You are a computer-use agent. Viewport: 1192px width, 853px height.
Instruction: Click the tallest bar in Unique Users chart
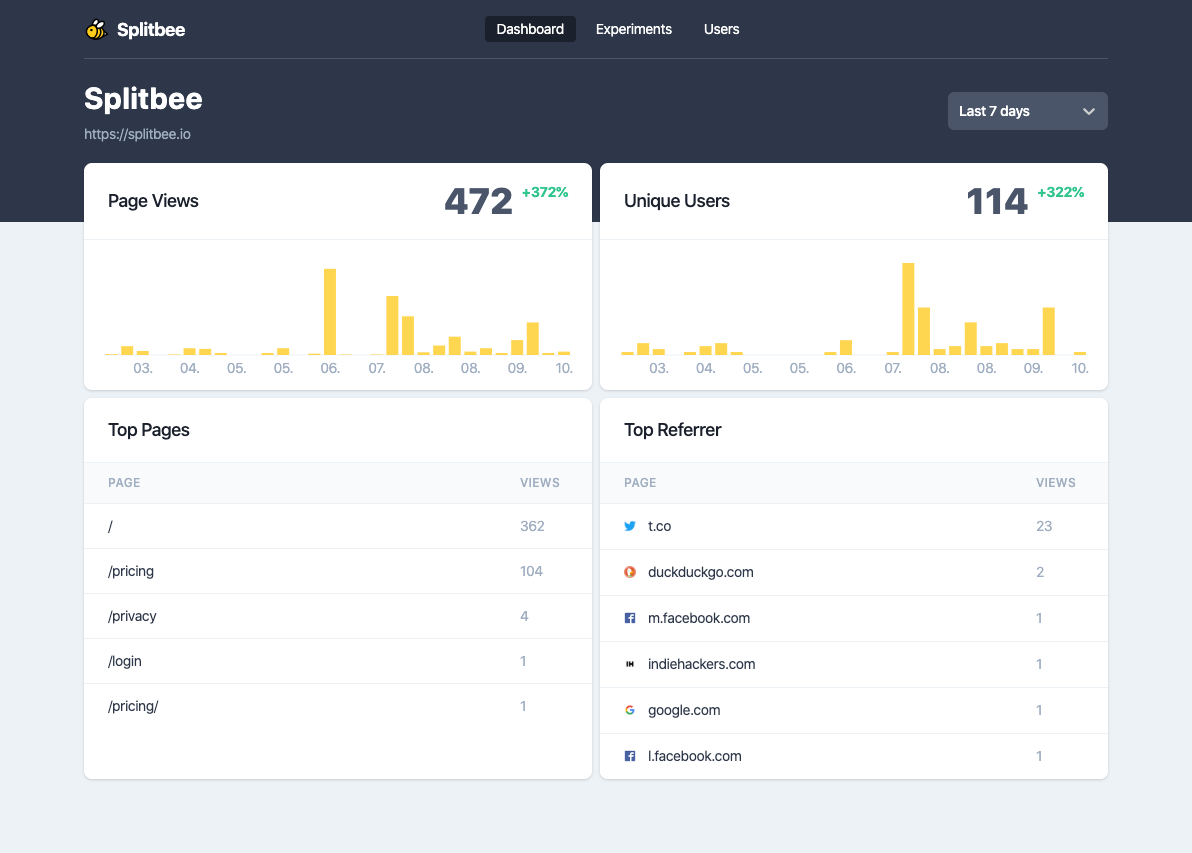908,309
